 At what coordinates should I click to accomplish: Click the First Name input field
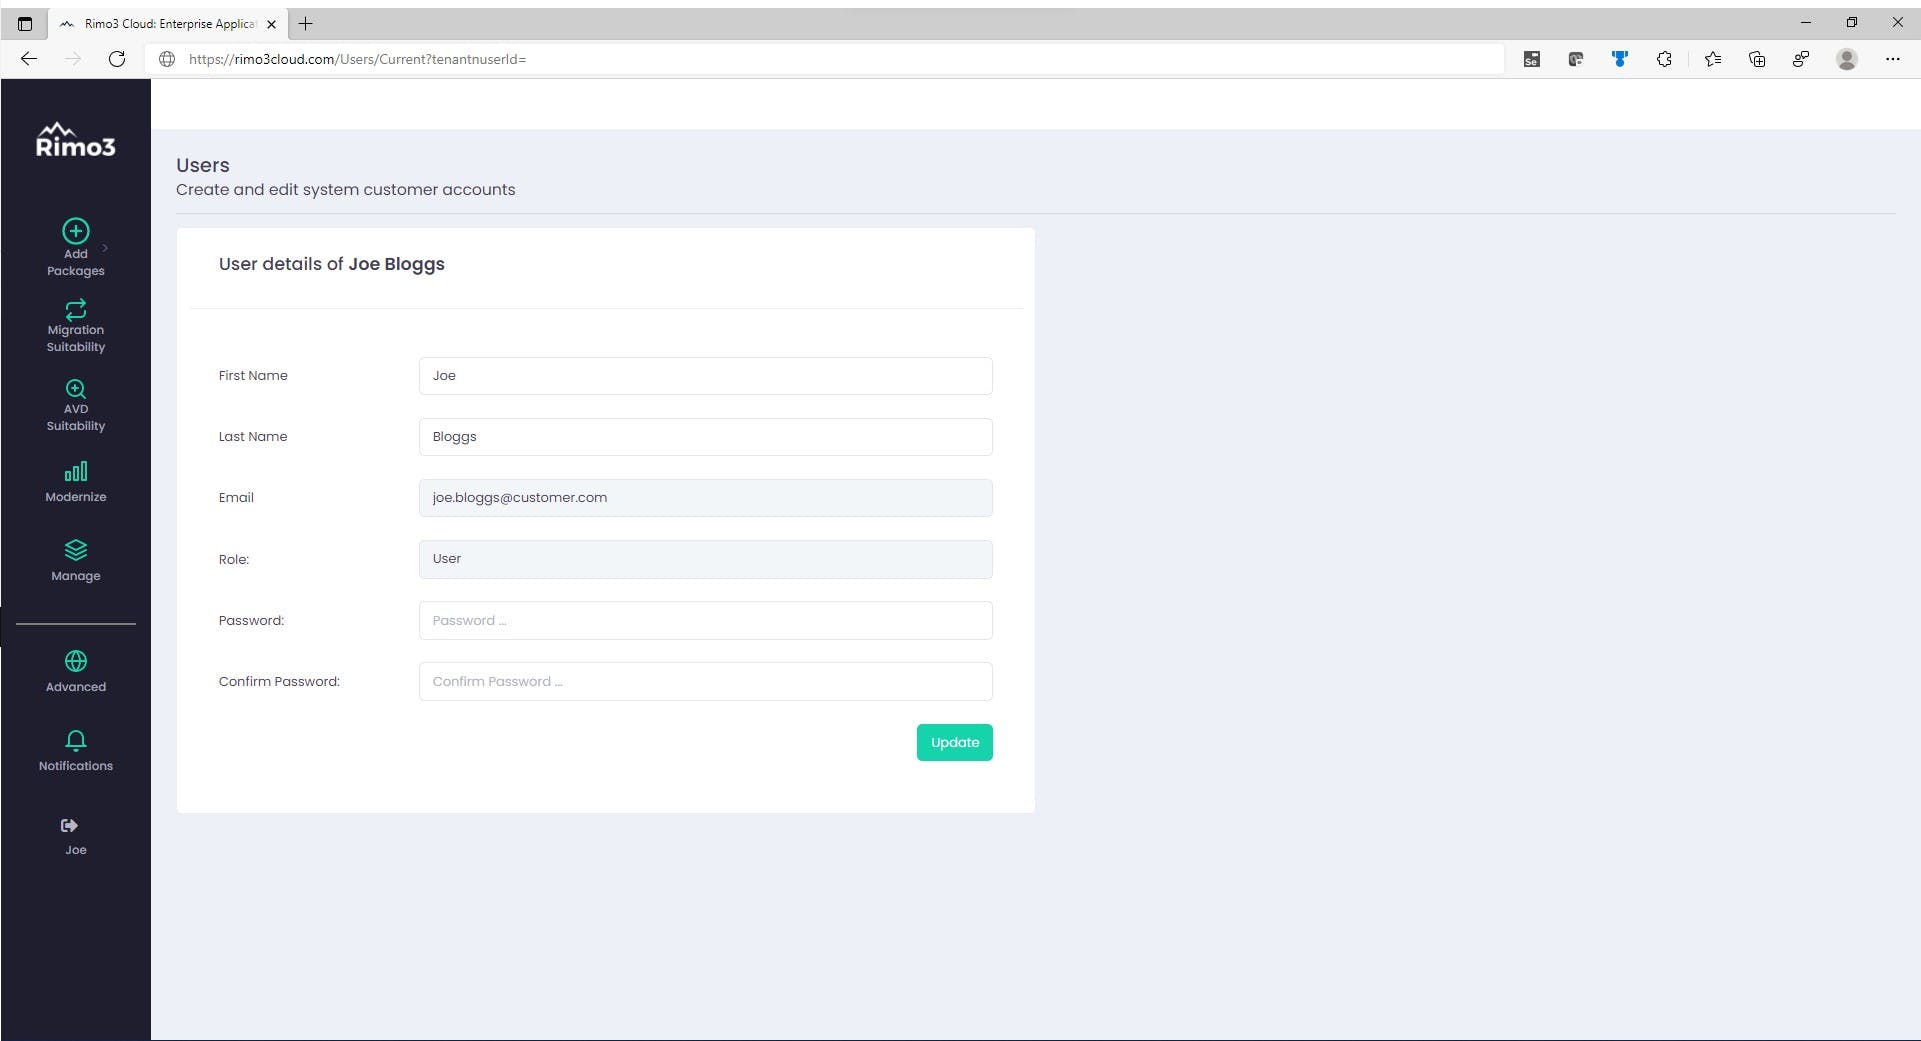tap(705, 376)
